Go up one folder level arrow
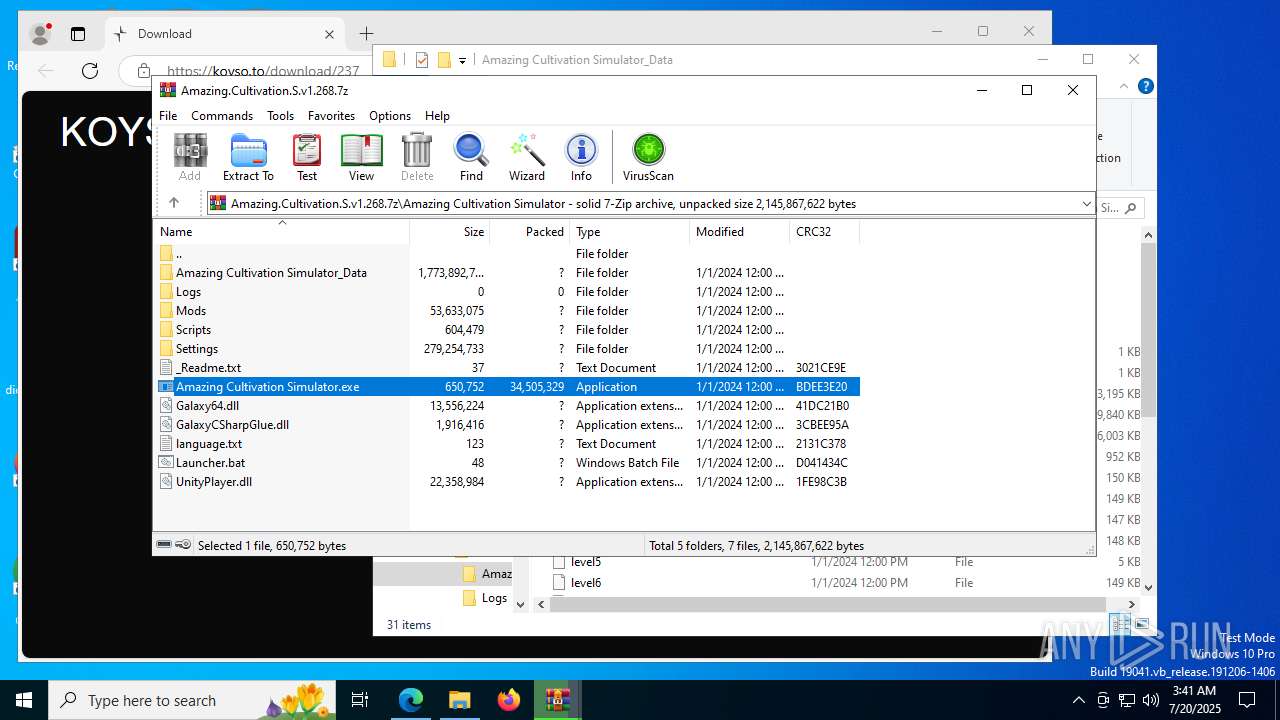The image size is (1280, 720). (x=174, y=203)
